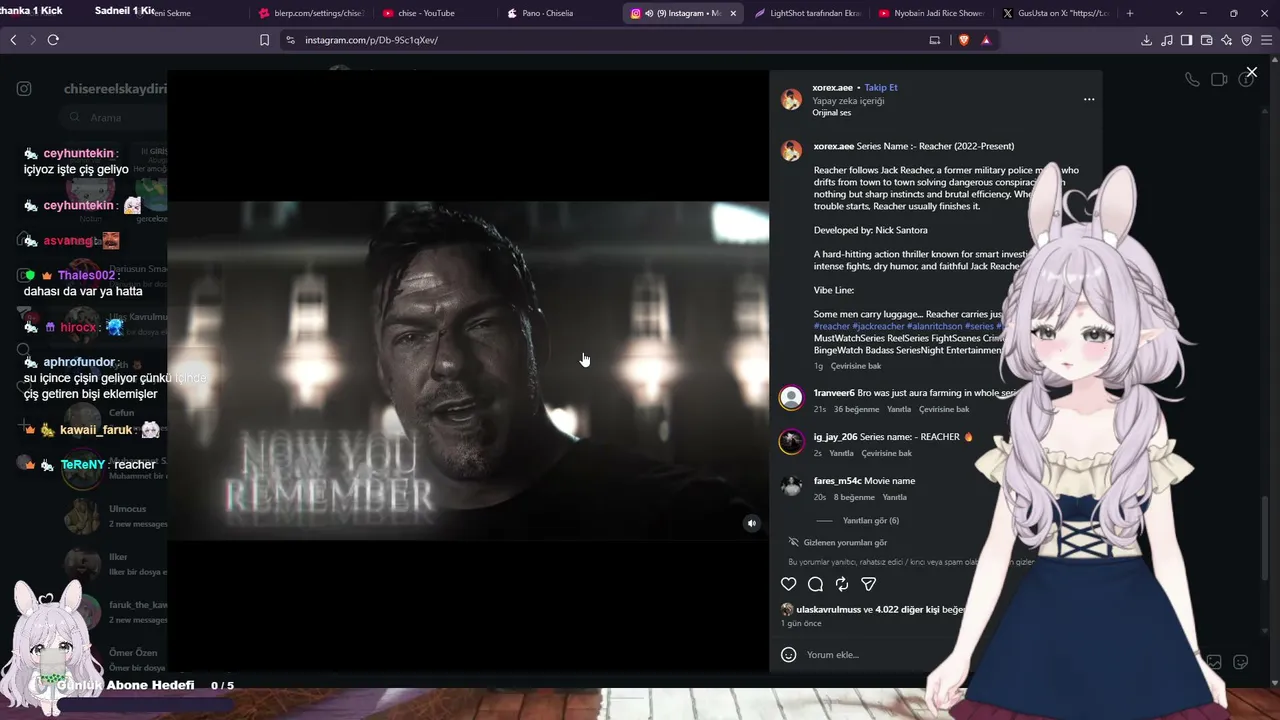This screenshot has height=720, width=1280.
Task: Open 1ranveer6 commenter avatar
Action: click(x=791, y=398)
